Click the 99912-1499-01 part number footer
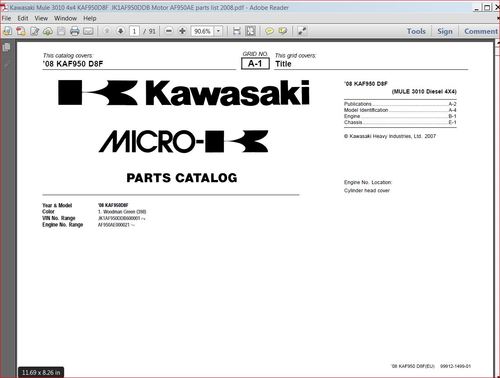This screenshot has width=500, height=378. click(455, 366)
